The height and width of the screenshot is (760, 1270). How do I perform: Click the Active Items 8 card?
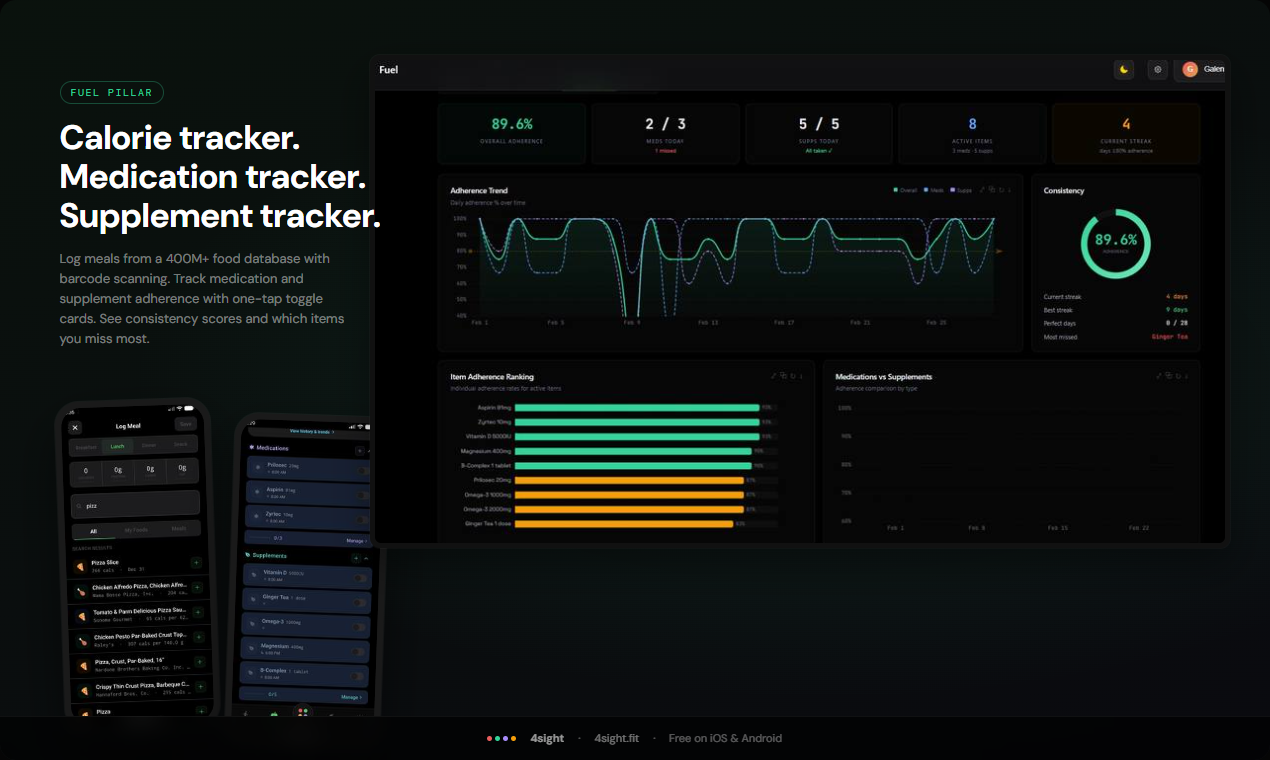point(972,133)
